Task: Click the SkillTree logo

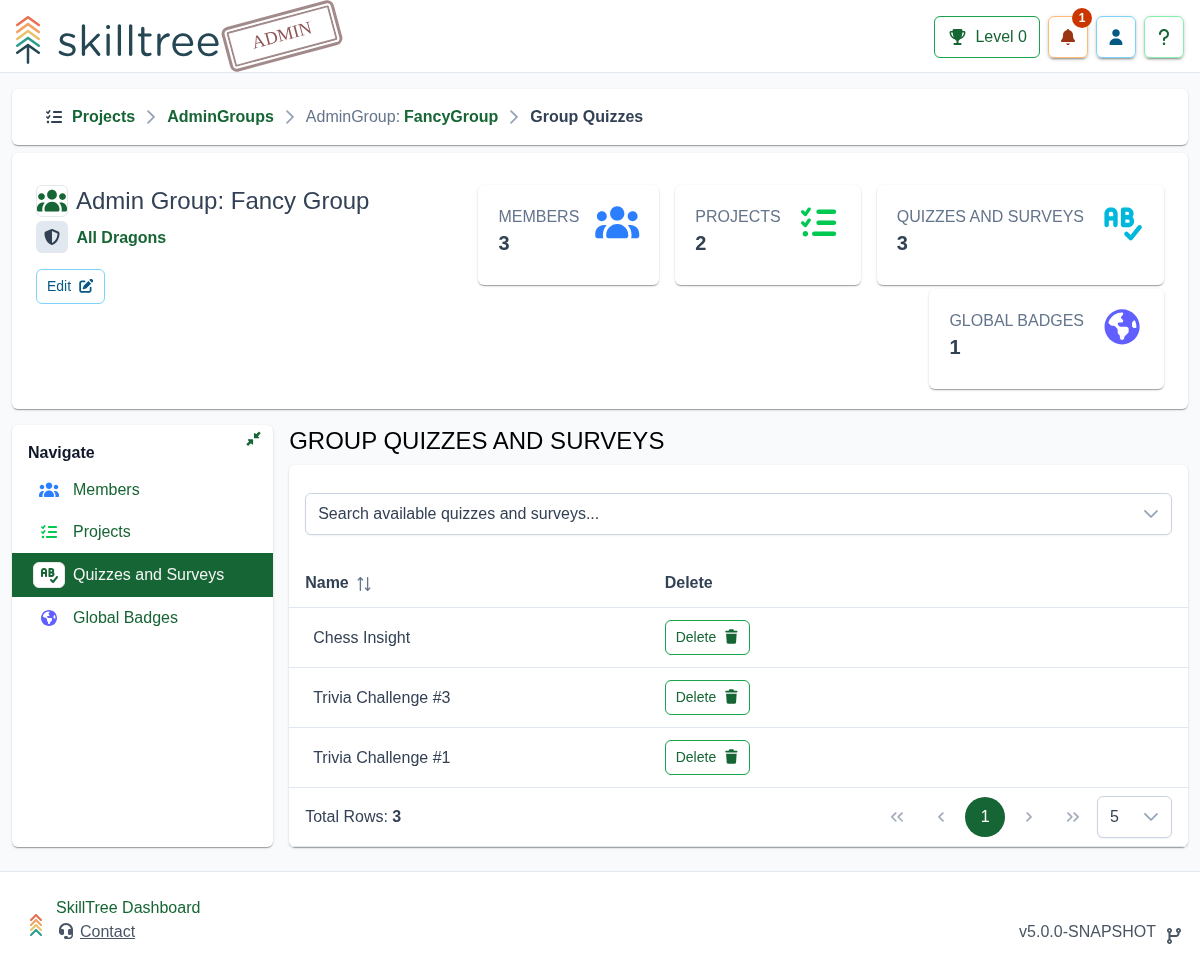Action: point(118,40)
